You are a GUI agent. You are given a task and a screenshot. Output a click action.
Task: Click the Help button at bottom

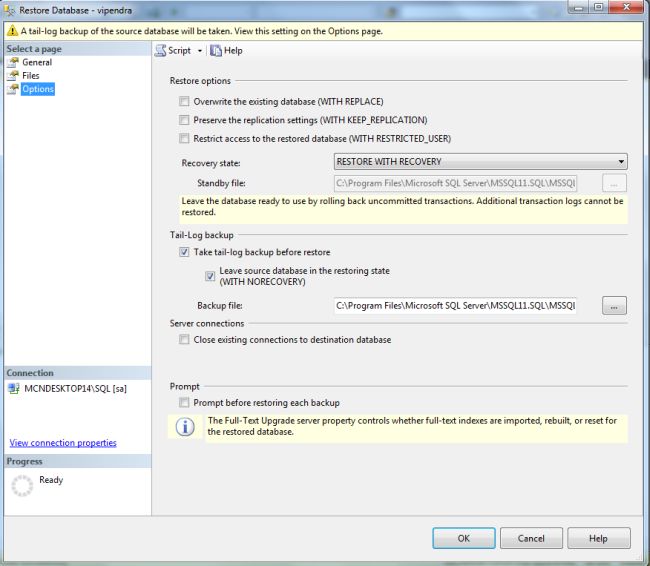click(x=599, y=538)
